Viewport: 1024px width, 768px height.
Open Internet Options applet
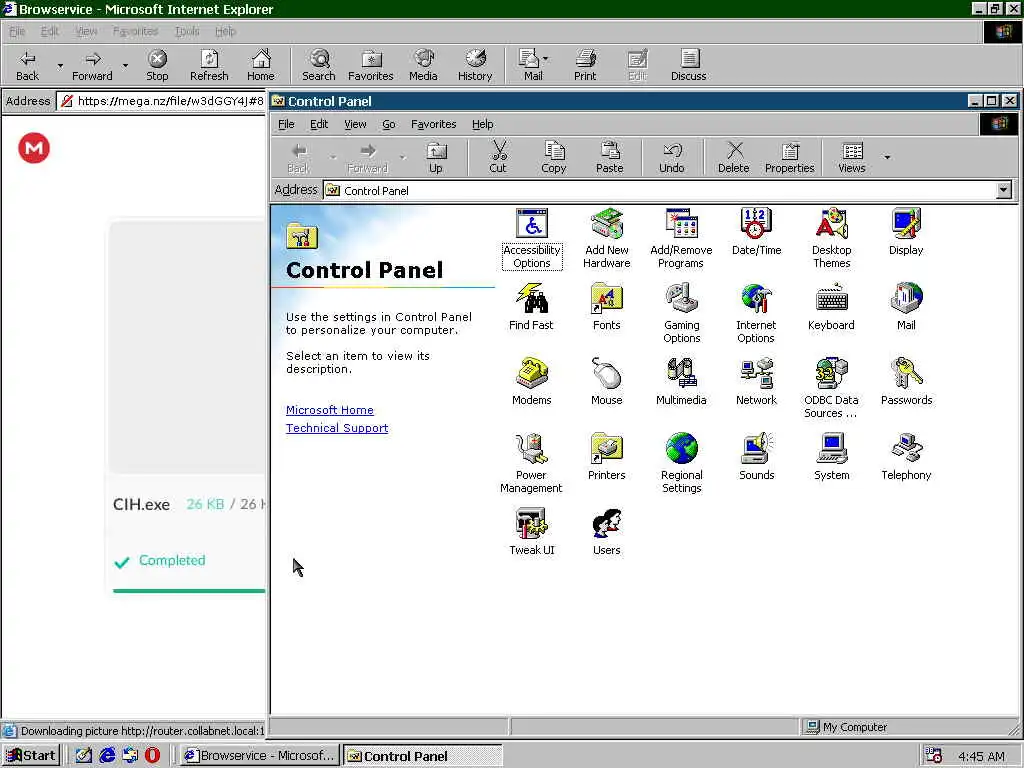pyautogui.click(x=756, y=313)
